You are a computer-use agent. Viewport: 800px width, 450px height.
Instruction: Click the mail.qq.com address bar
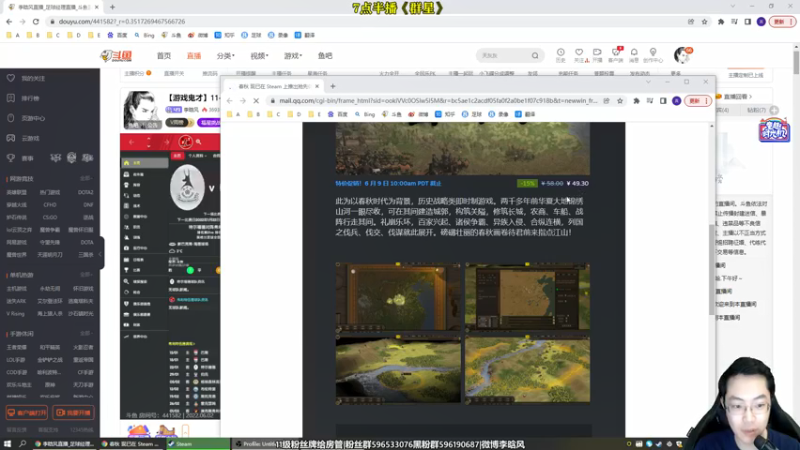coord(438,101)
